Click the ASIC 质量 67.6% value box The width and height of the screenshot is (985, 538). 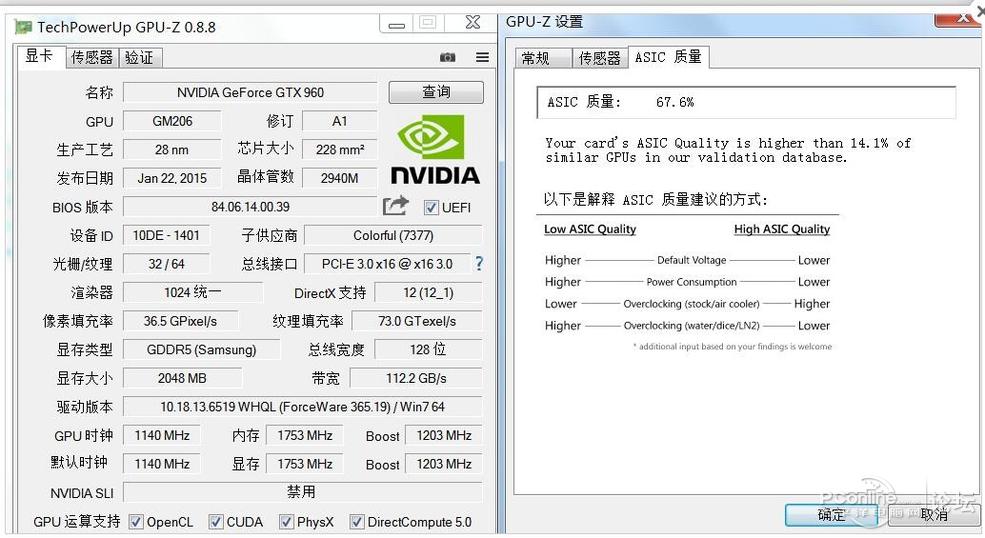coord(746,102)
